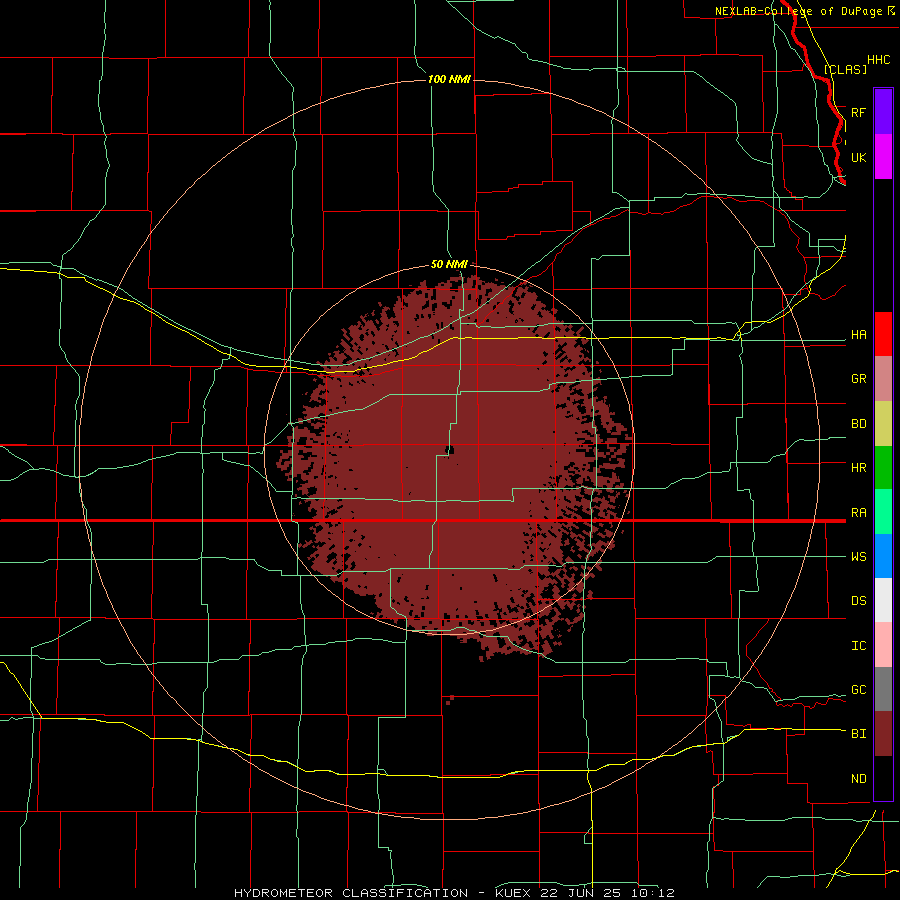900x900 pixels.
Task: Click the 100 NMI range ring label
Action: (x=449, y=79)
